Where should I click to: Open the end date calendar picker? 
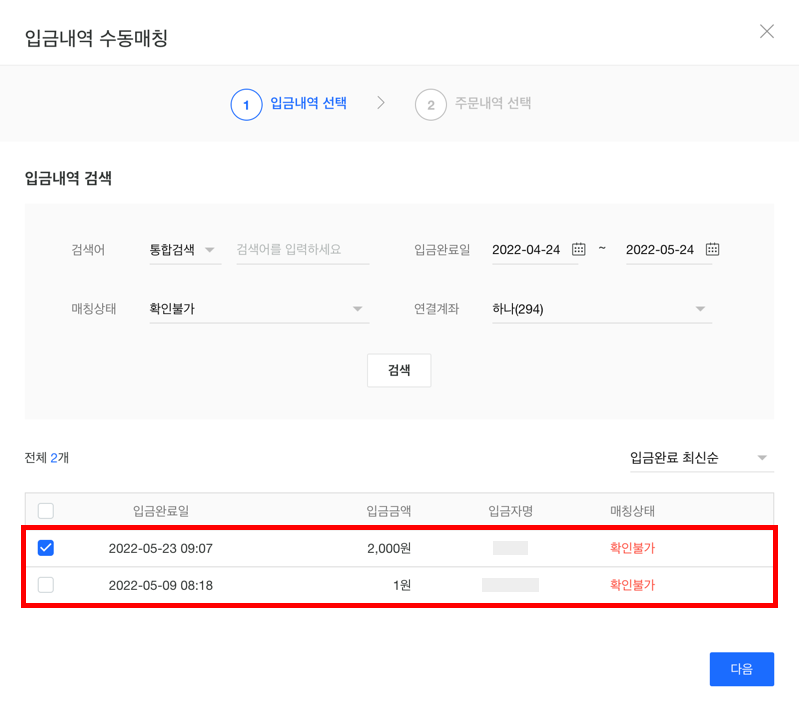(x=712, y=249)
